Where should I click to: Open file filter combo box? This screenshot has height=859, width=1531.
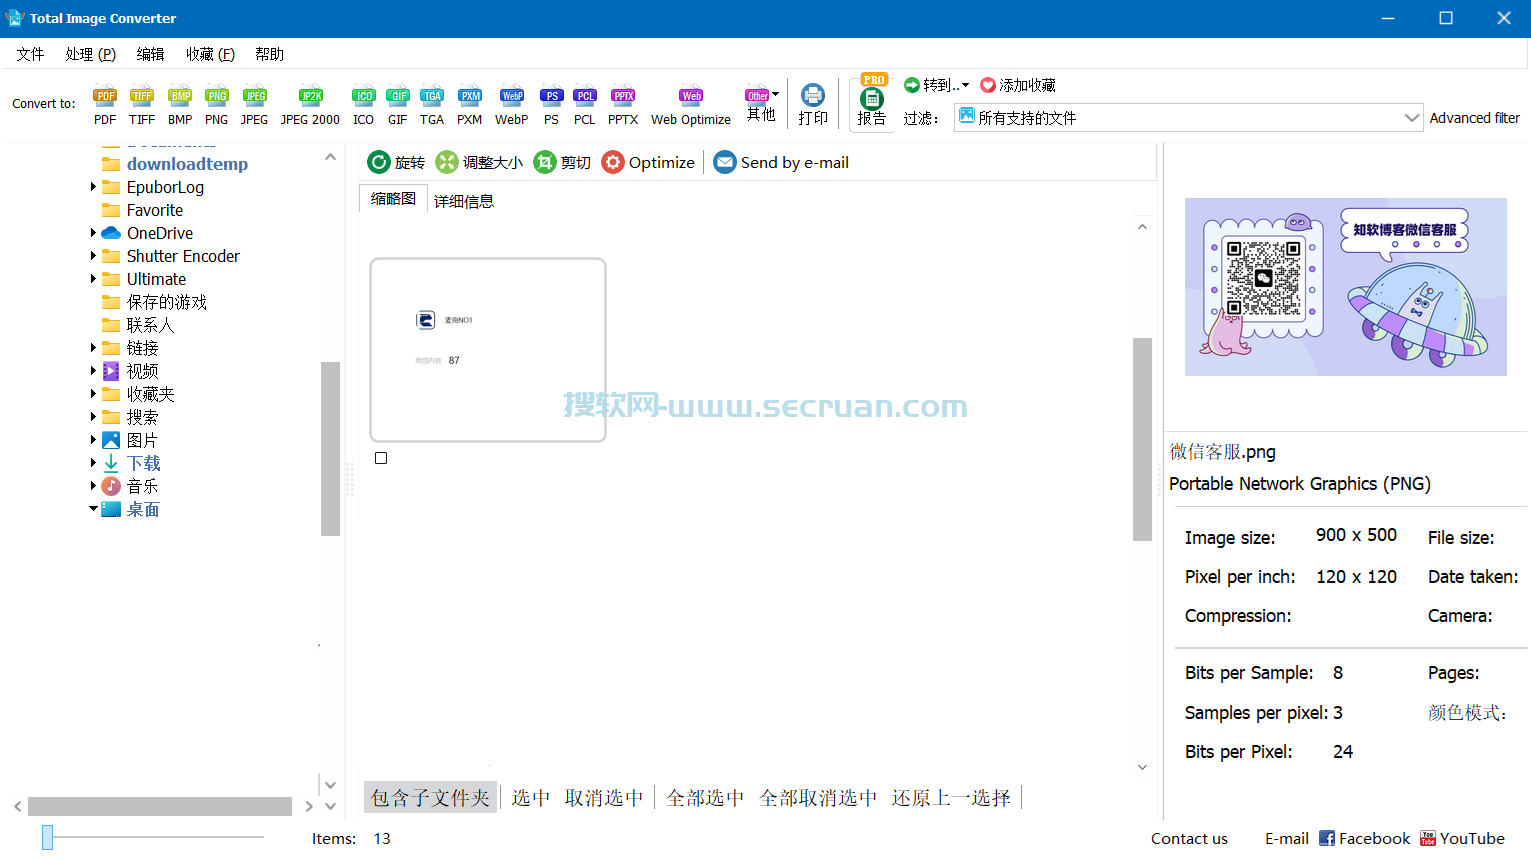[1188, 118]
